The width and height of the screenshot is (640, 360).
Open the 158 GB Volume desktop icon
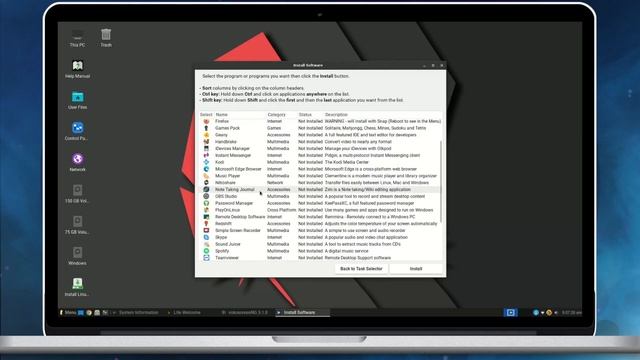[77, 193]
